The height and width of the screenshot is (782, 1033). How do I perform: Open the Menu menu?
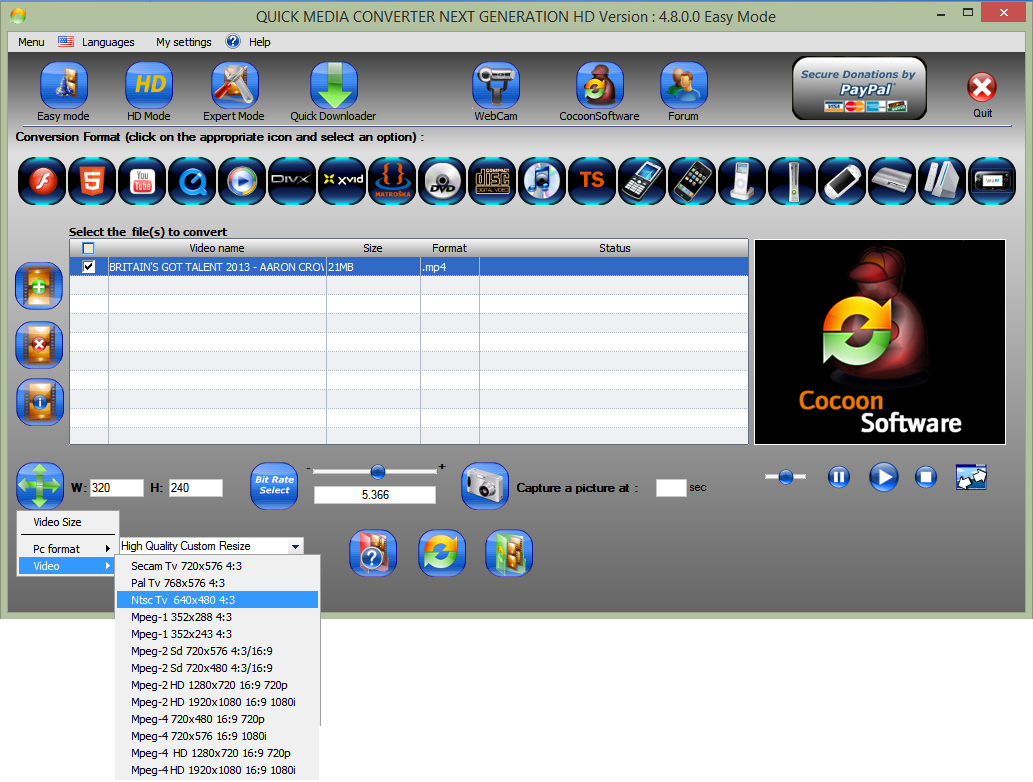(31, 42)
